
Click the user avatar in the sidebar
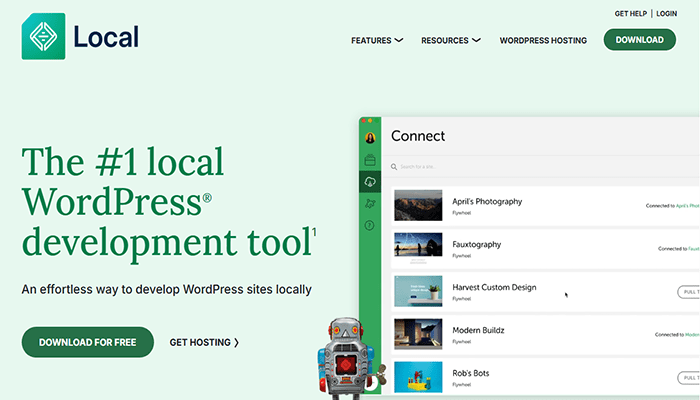pyautogui.click(x=370, y=138)
